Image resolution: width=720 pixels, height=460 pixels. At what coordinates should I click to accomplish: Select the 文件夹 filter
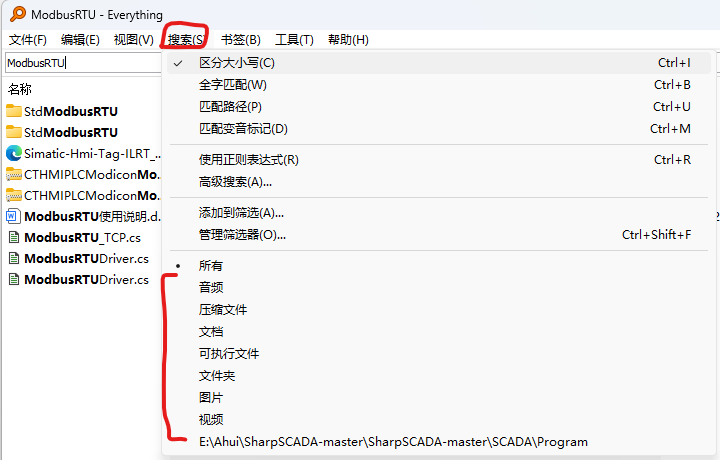point(439,376)
